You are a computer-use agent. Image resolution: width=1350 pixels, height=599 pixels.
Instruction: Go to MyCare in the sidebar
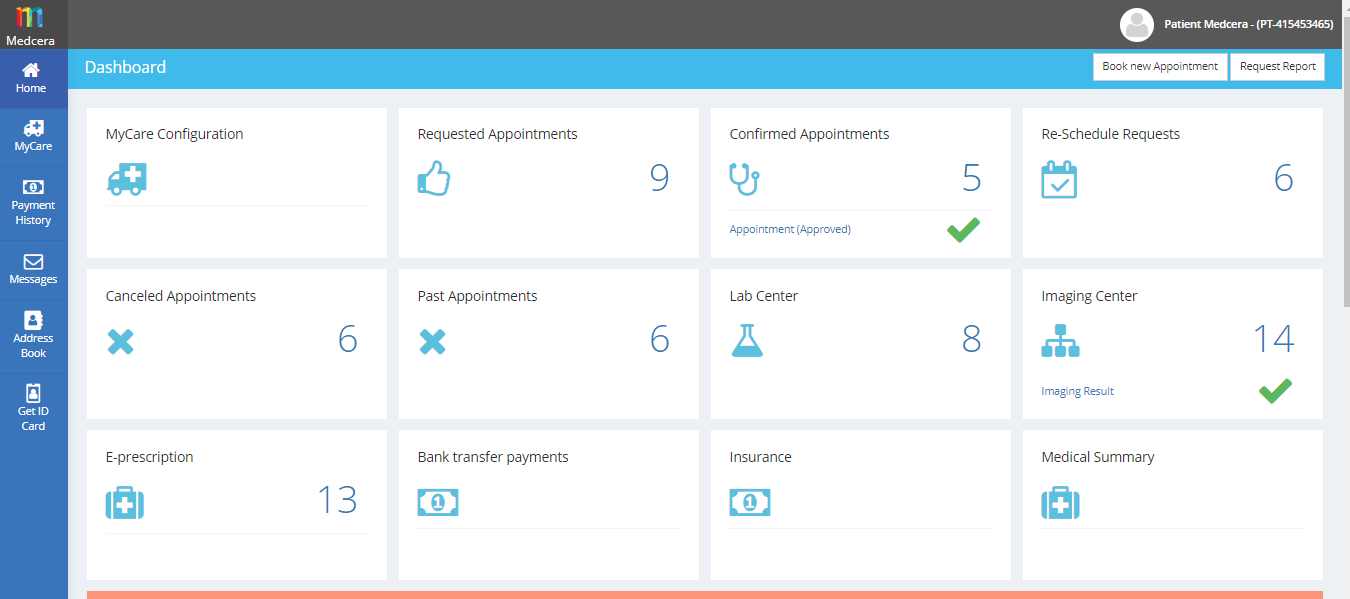tap(33, 136)
